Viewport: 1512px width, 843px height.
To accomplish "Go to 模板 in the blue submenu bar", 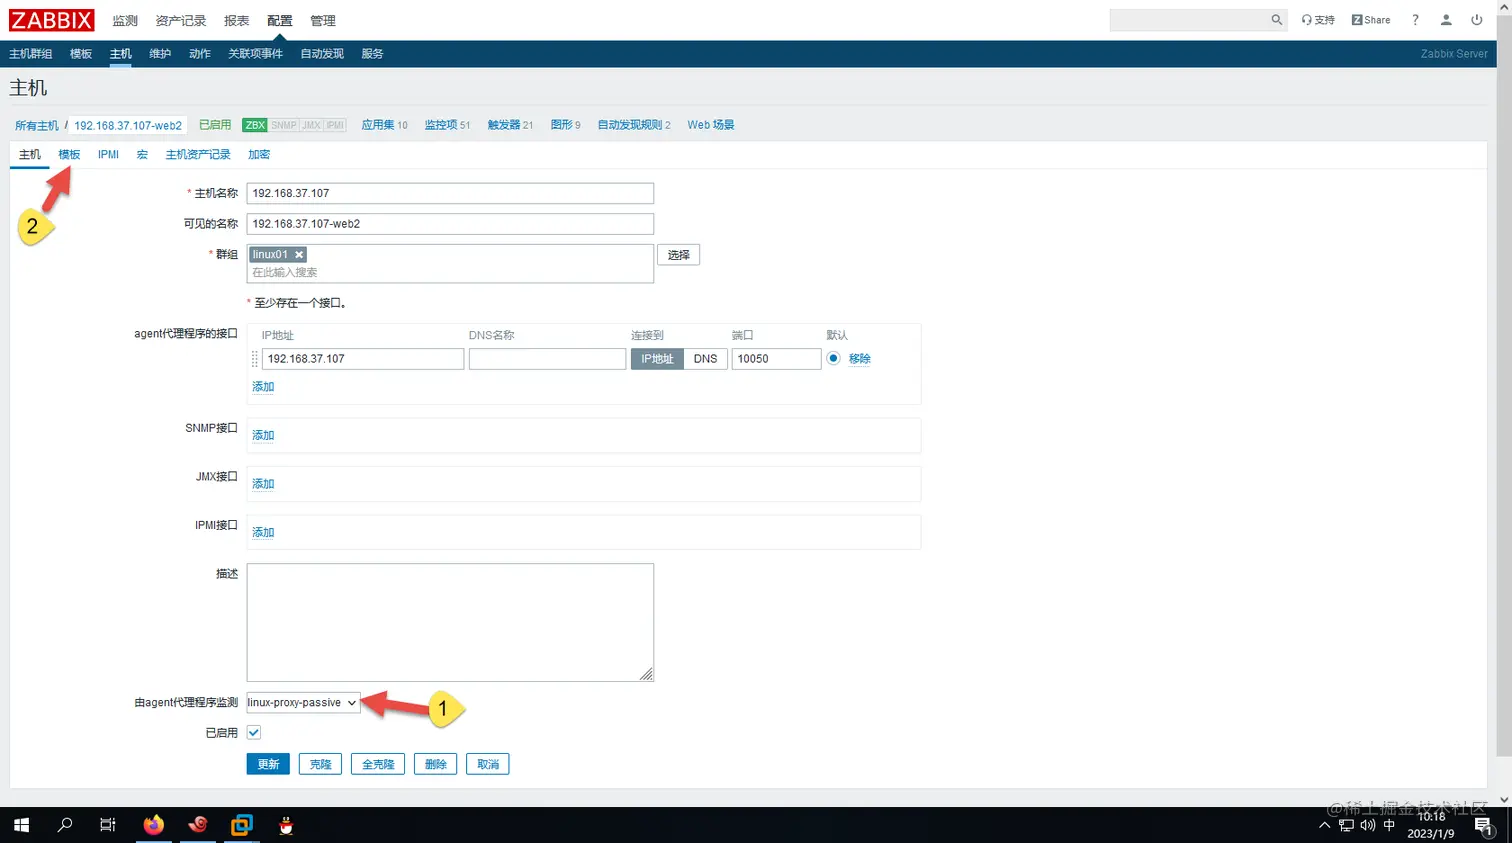I will [x=81, y=54].
